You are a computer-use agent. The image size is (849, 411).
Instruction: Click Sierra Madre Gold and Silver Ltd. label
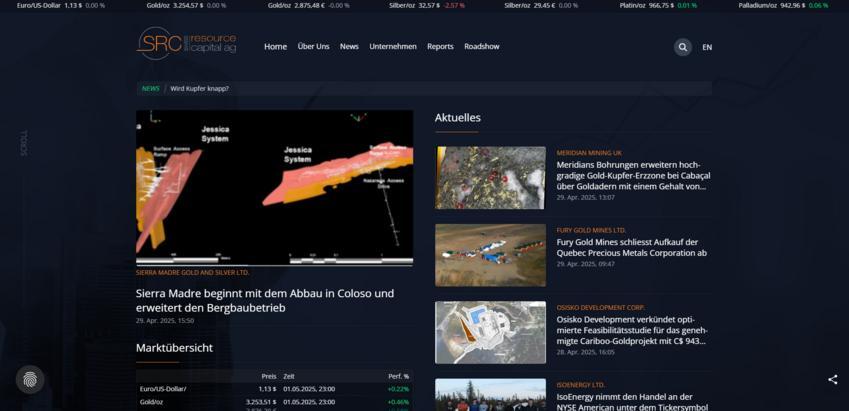[193, 273]
